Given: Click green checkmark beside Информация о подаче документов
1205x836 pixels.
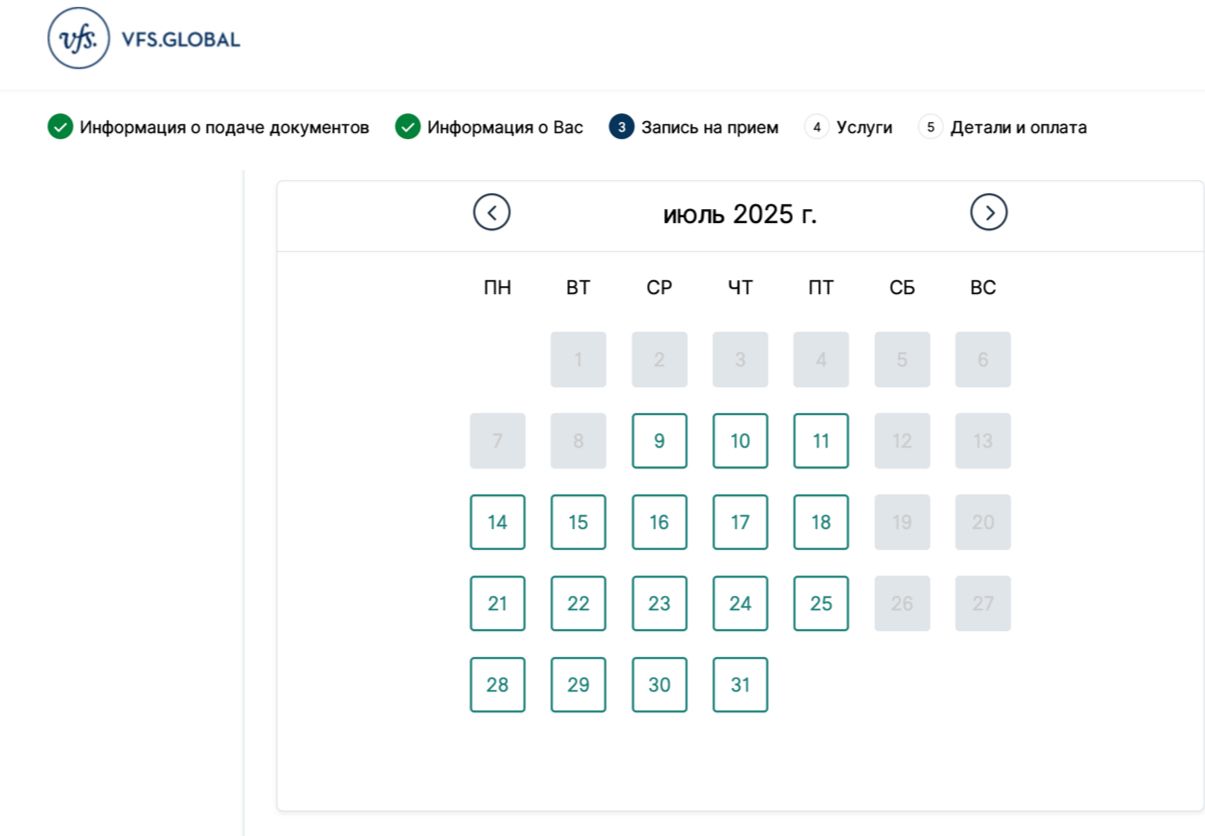Looking at the screenshot, I should 60,127.
